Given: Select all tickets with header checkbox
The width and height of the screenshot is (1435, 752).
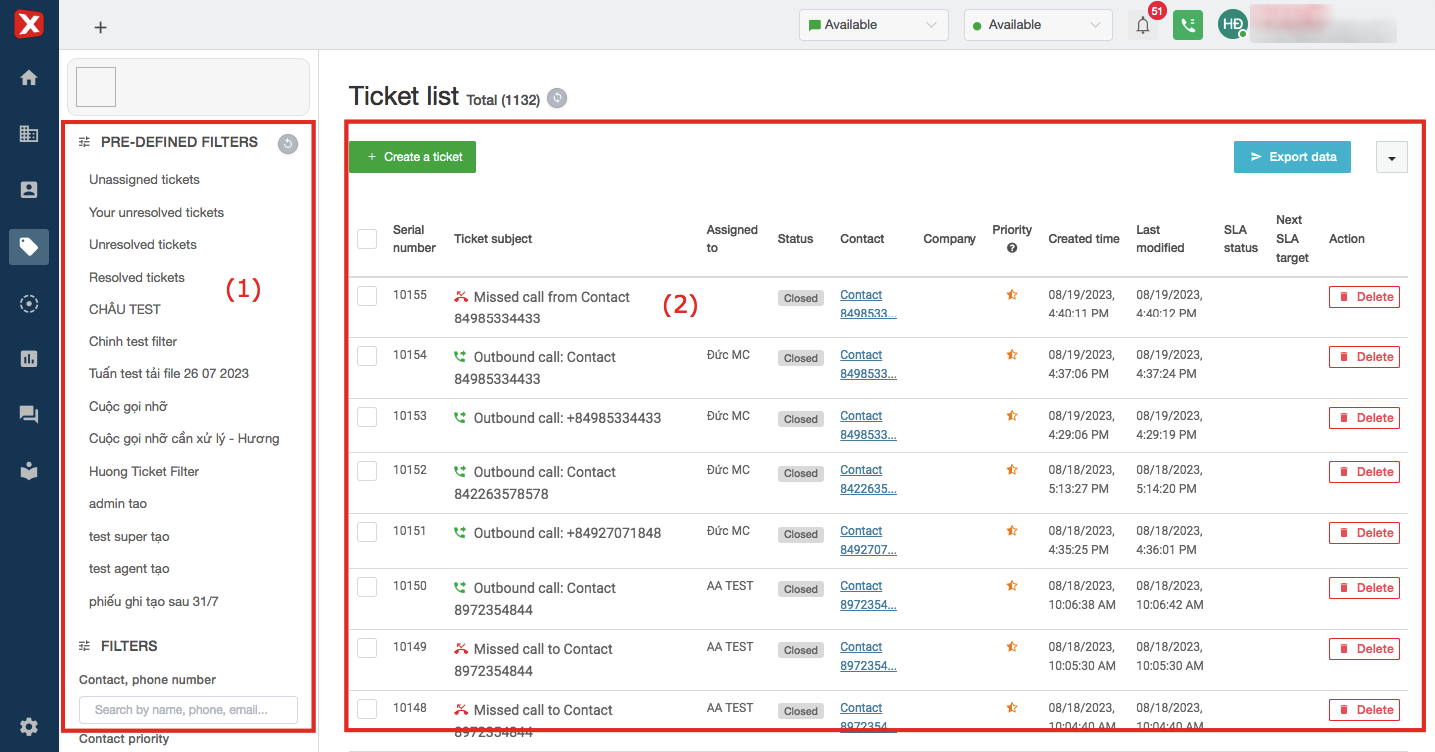Looking at the screenshot, I should (x=367, y=239).
